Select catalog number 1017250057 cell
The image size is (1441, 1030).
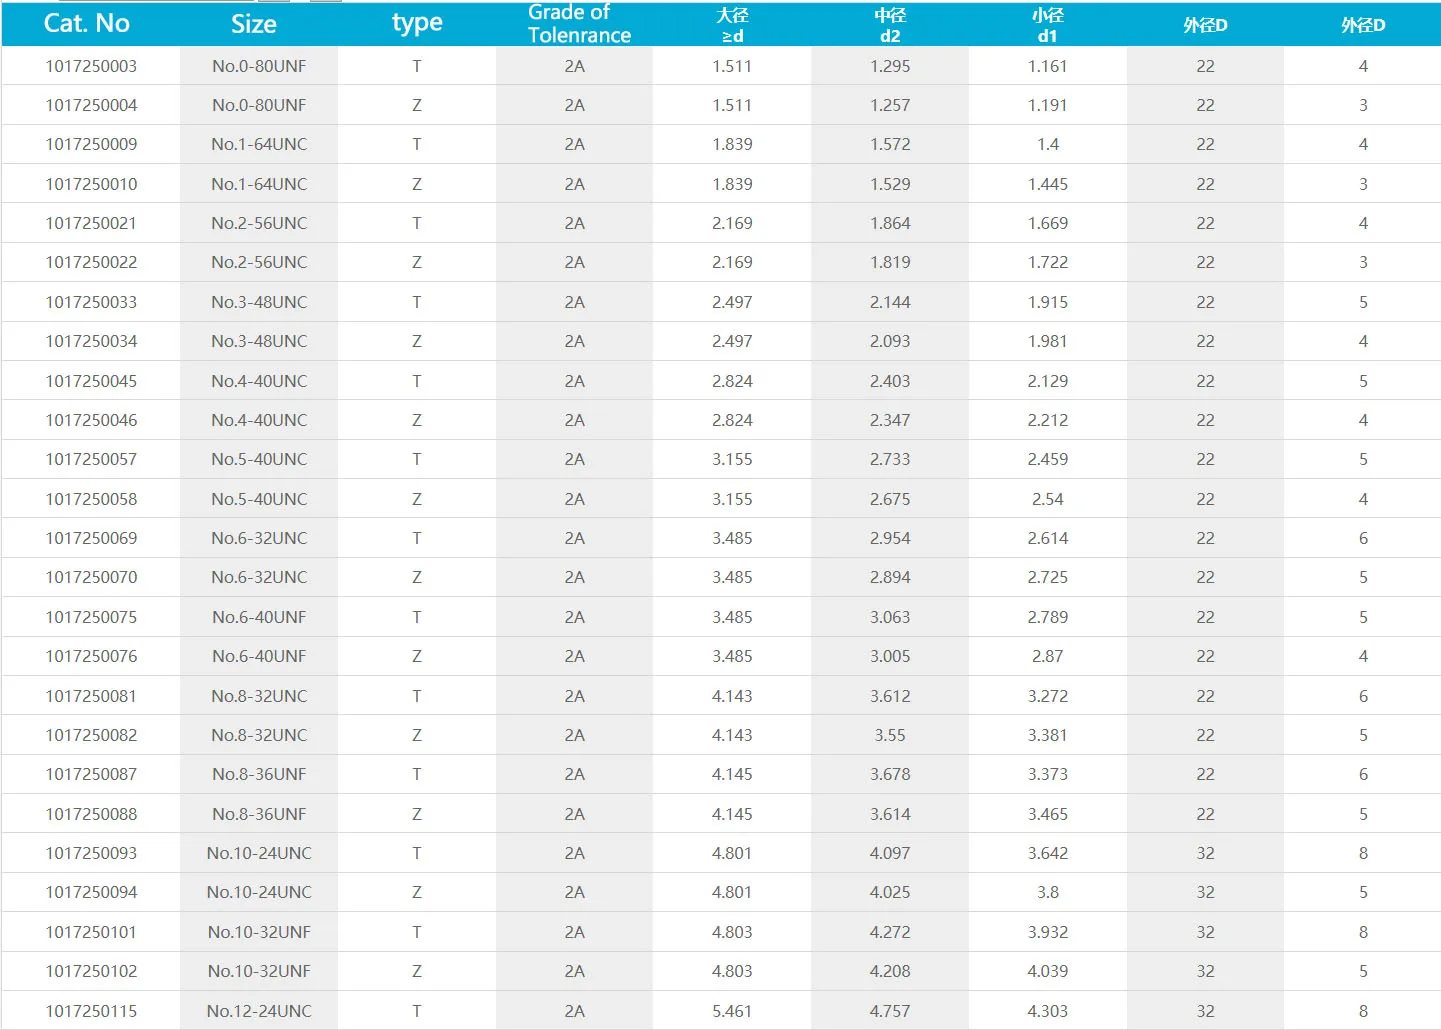click(91, 459)
